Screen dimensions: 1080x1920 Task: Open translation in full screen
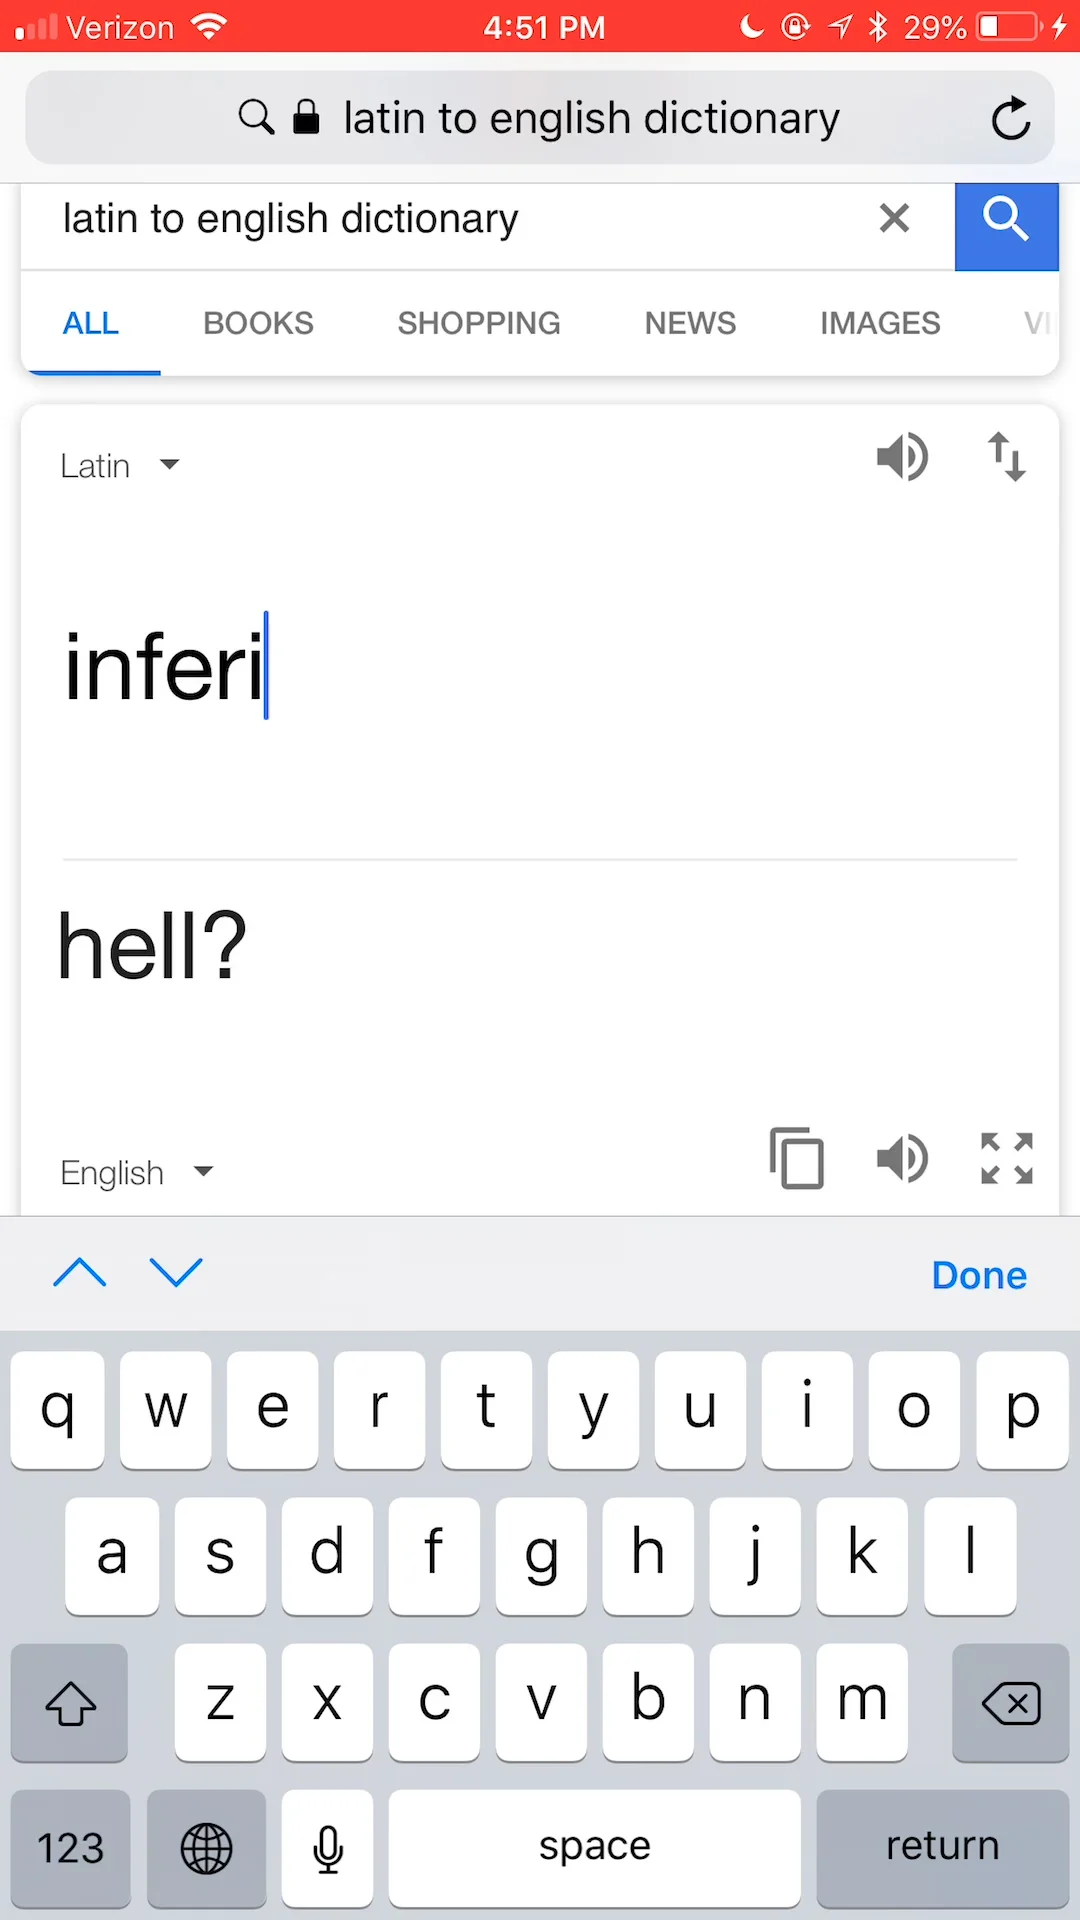[x=1006, y=1159]
